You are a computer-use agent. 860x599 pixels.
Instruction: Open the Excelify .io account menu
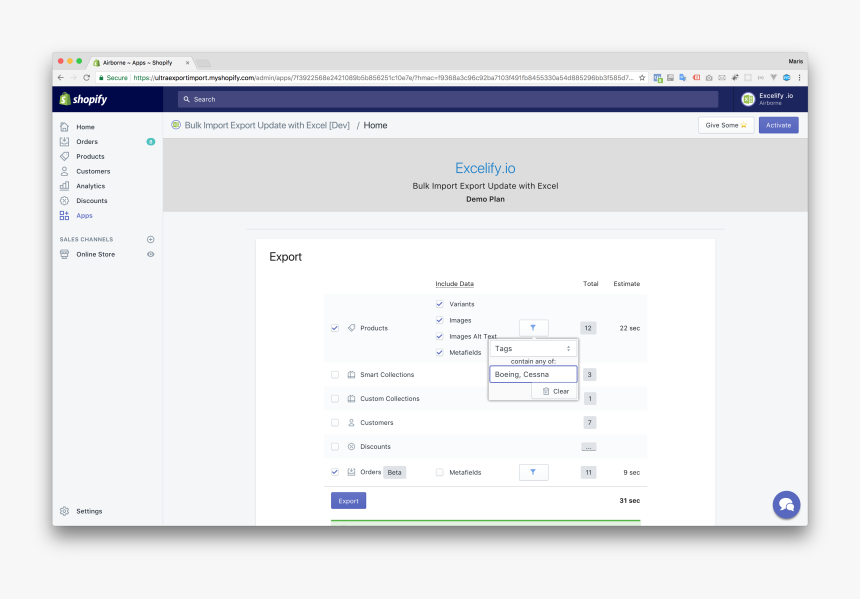[767, 99]
